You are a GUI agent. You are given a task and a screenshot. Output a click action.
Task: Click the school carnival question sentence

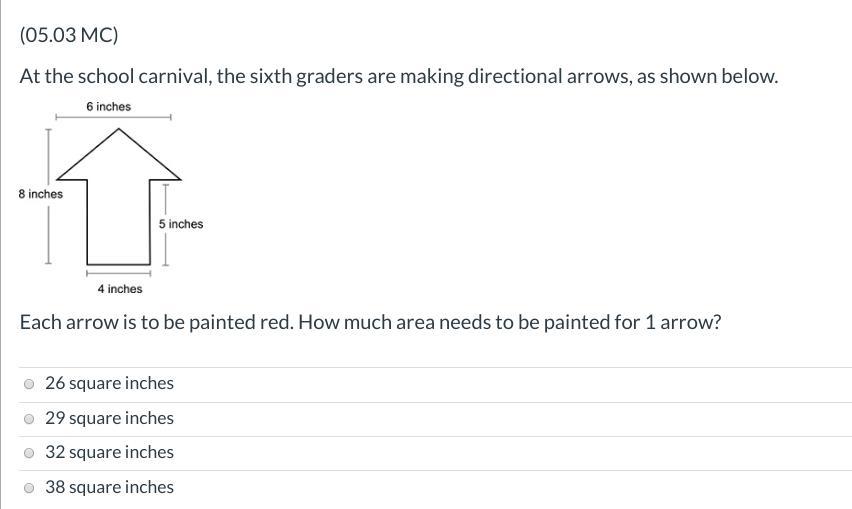(x=398, y=77)
